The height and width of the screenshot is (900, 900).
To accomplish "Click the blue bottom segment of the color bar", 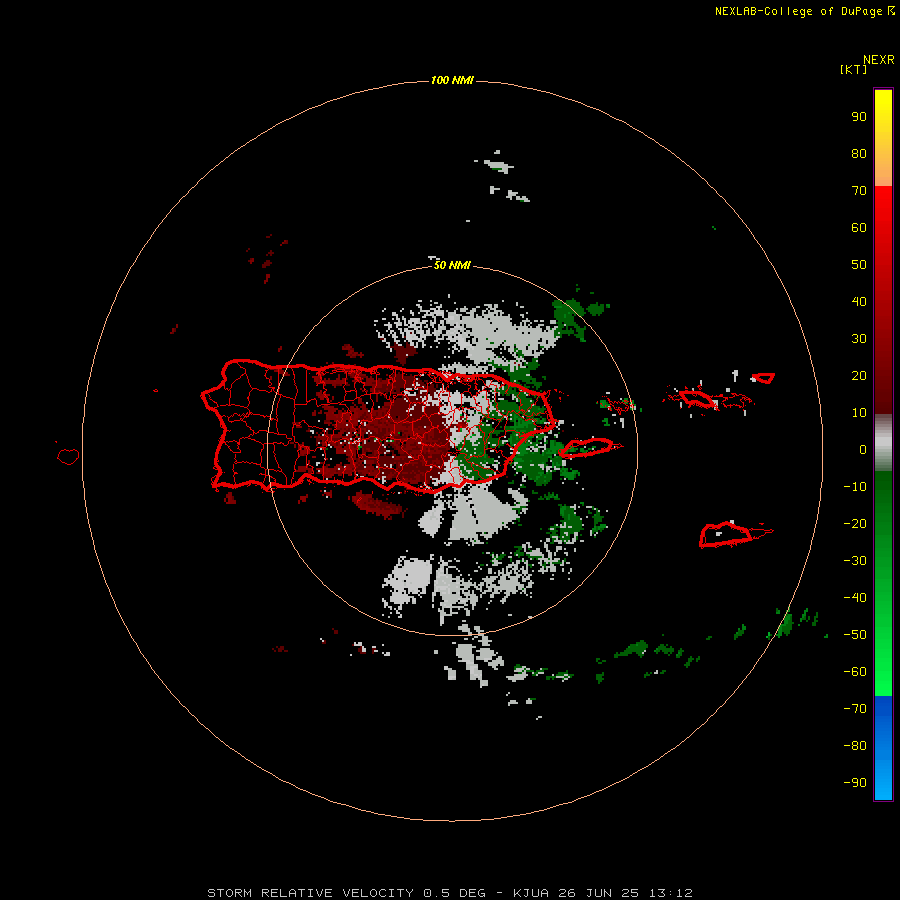I will 883,748.
